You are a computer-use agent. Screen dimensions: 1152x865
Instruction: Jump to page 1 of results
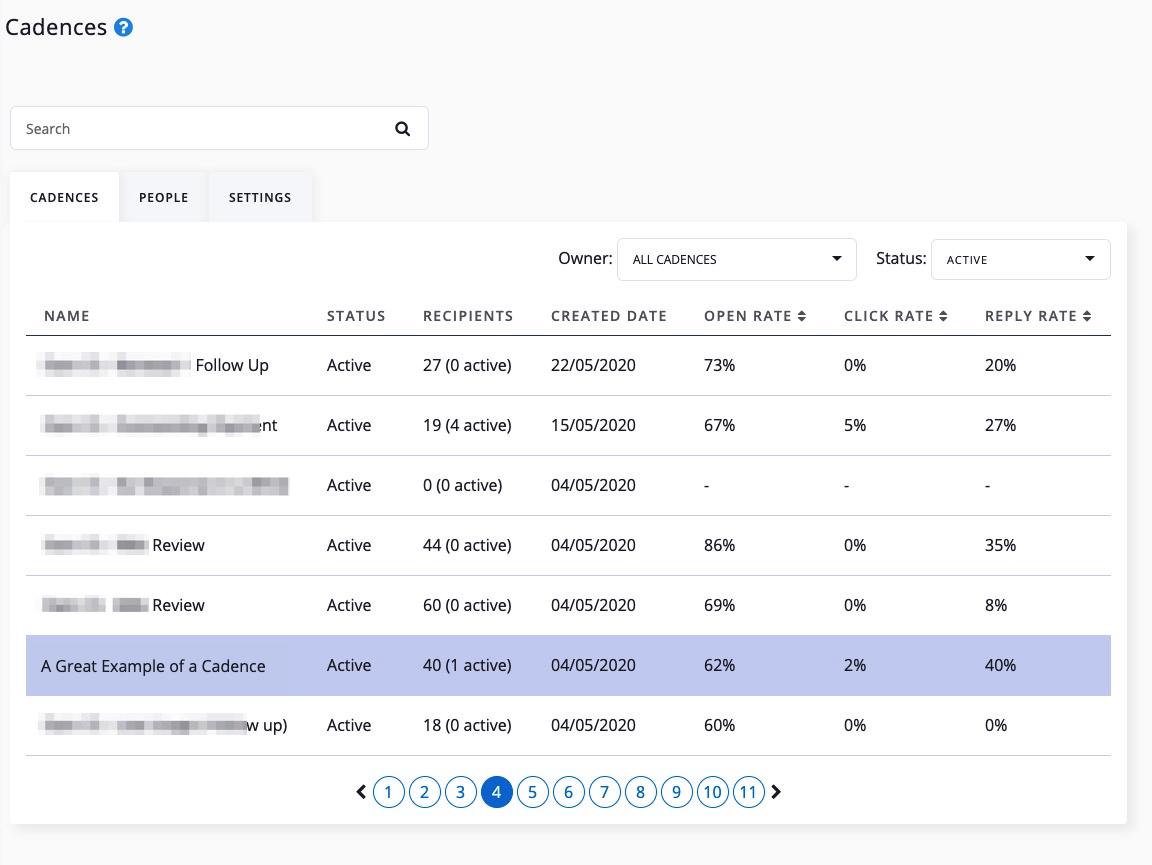coord(389,793)
